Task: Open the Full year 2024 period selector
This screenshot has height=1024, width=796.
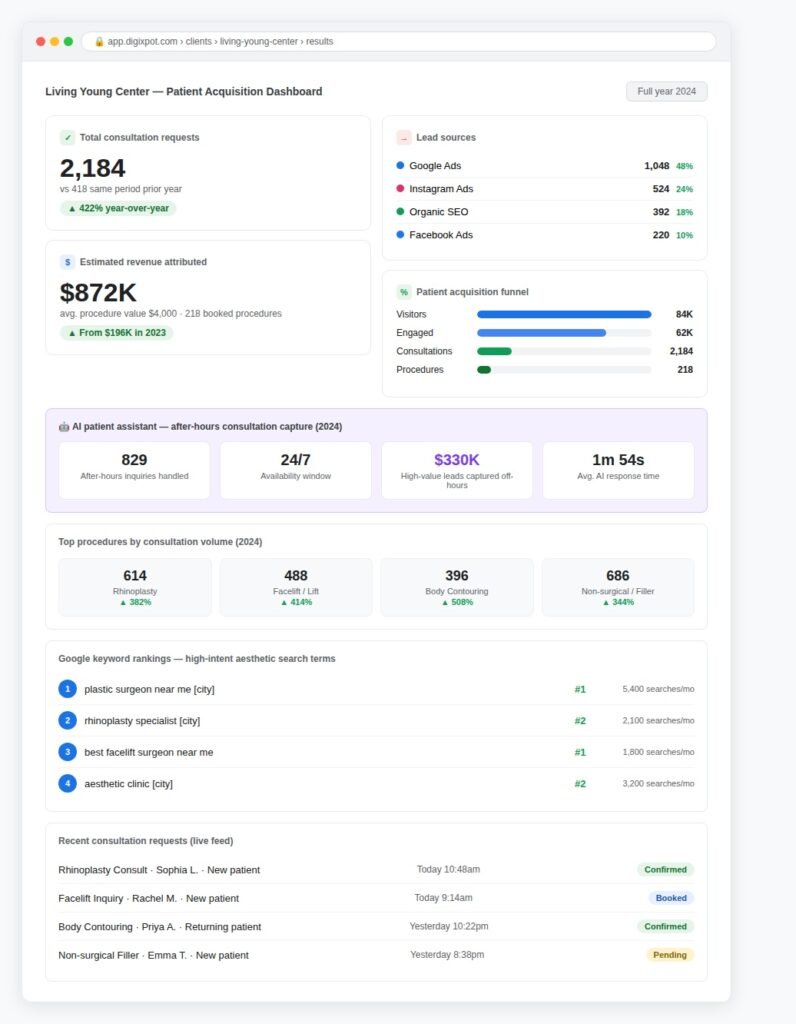Action: [666, 91]
